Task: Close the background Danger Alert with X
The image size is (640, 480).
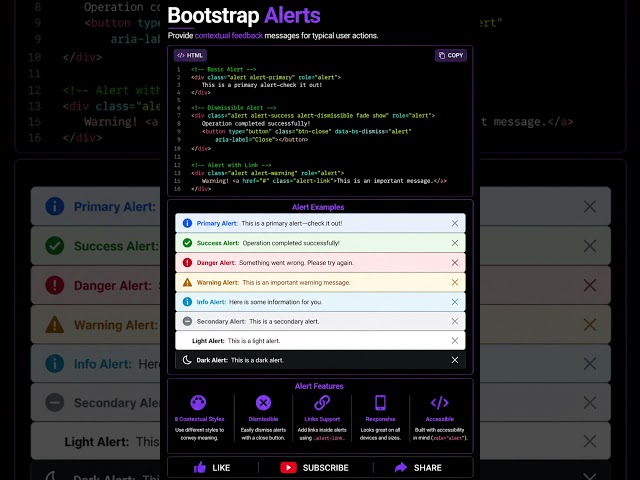Action: click(590, 285)
